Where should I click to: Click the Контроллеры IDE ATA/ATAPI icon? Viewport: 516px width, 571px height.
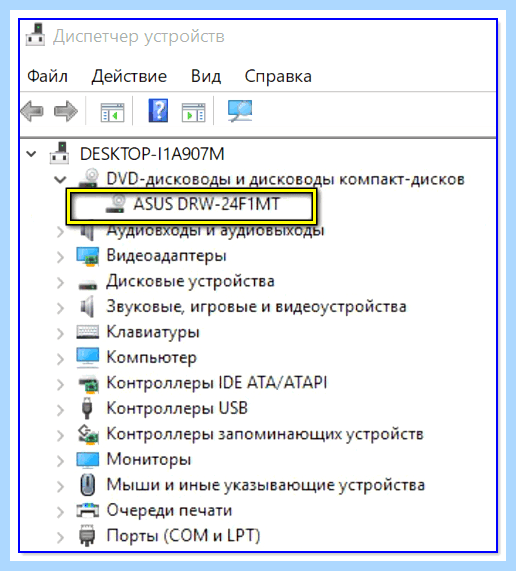pos(88,384)
